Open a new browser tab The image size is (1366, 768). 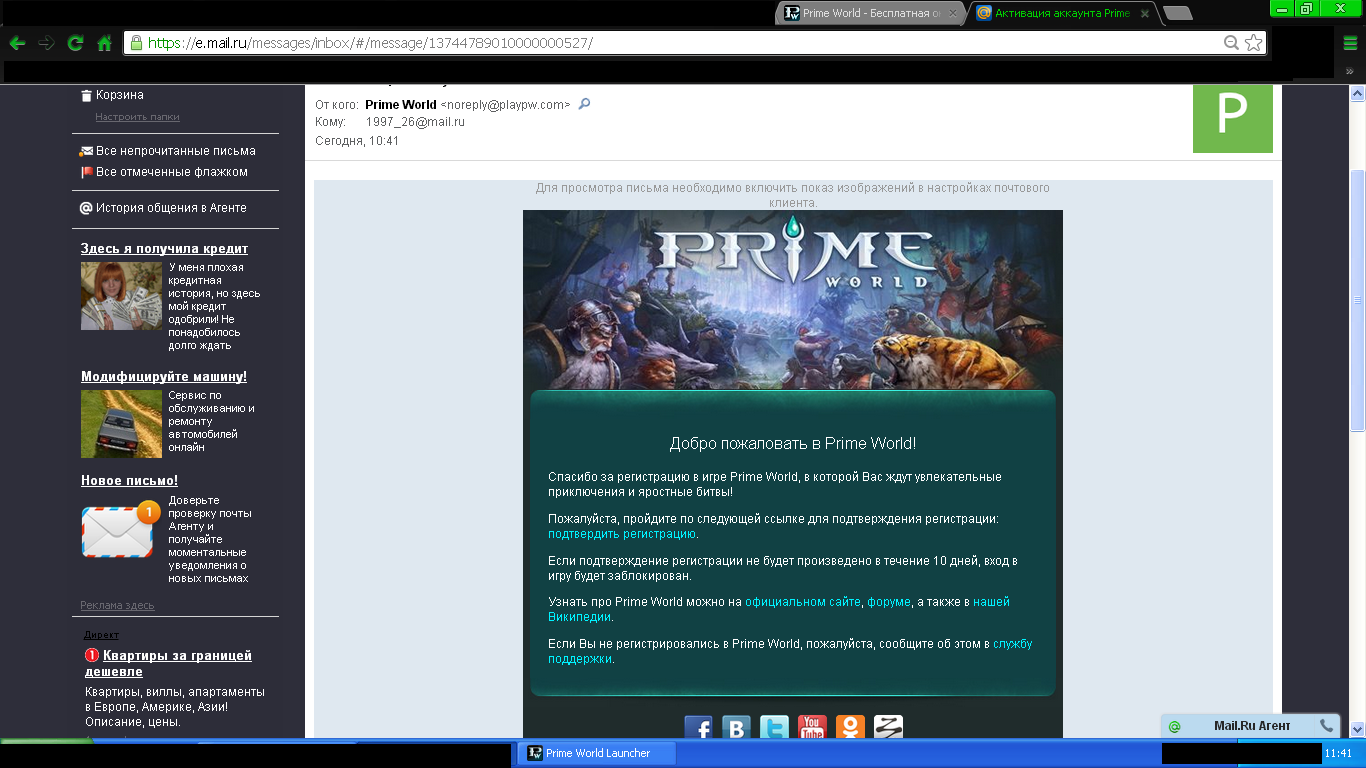1178,13
